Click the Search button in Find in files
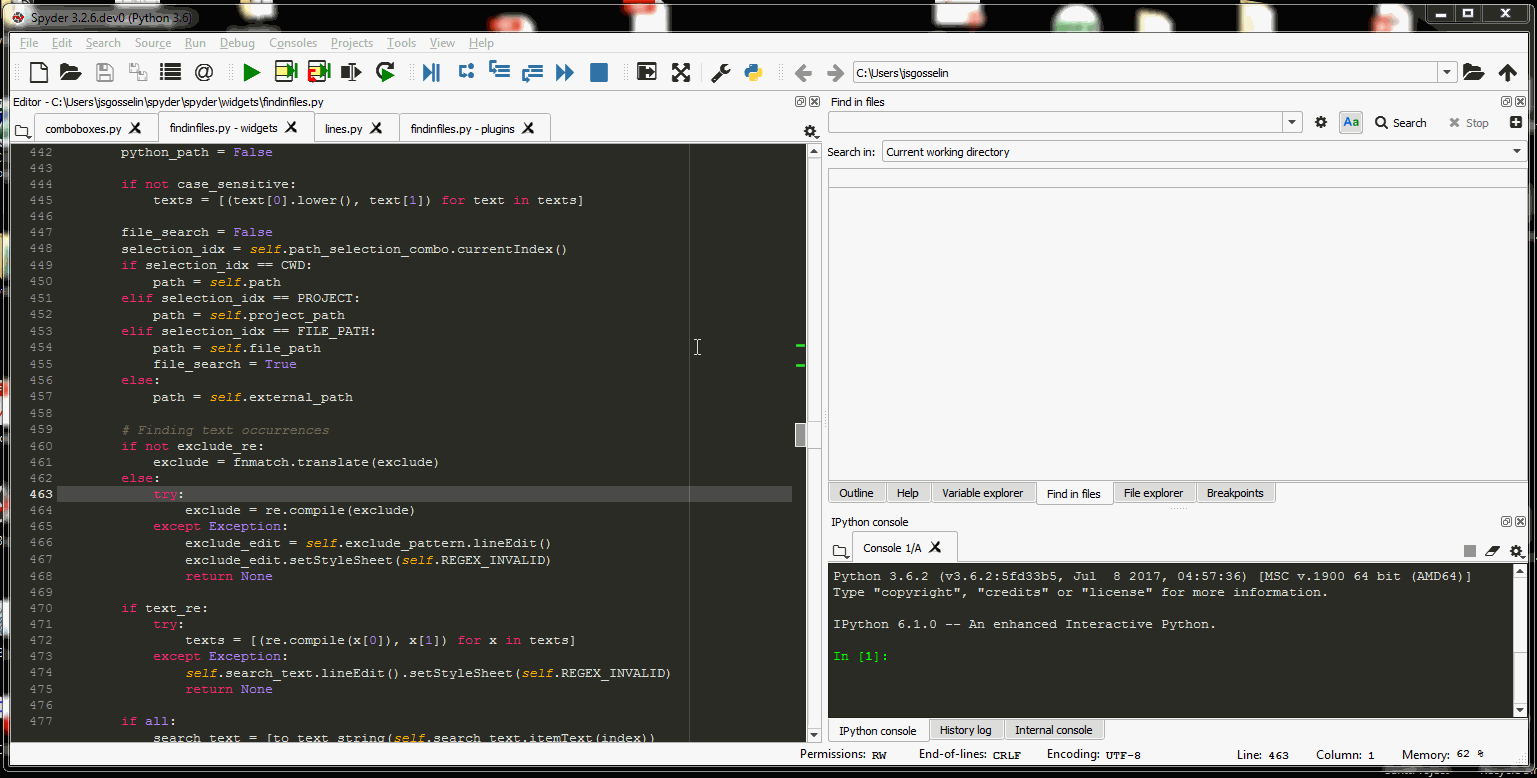Image resolution: width=1537 pixels, height=778 pixels. tap(1400, 122)
